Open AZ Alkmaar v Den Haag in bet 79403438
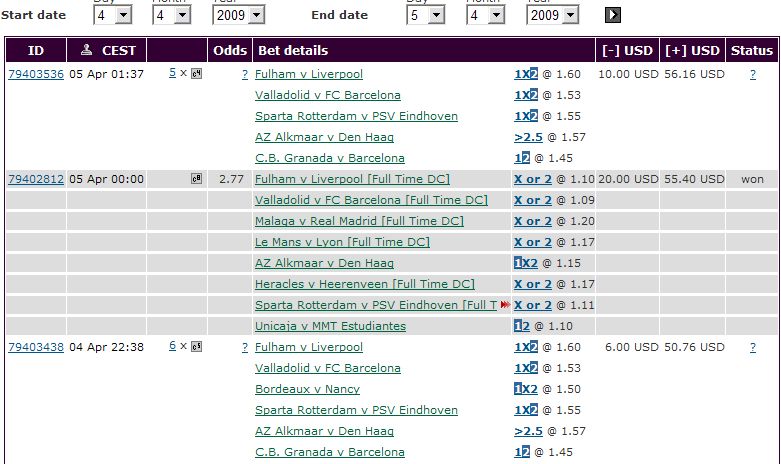The width and height of the screenshot is (781, 464). [324, 431]
